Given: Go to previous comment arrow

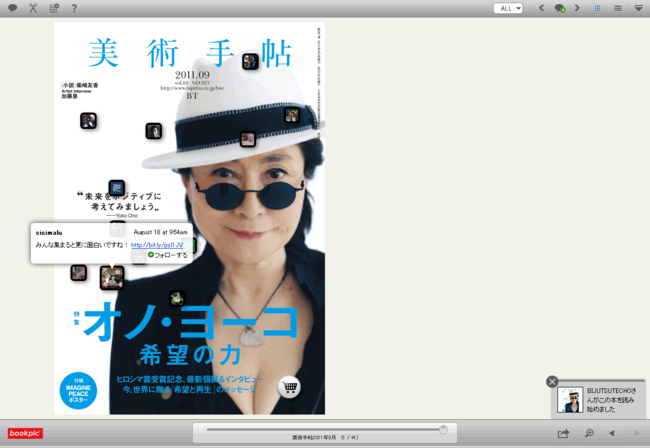Looking at the screenshot, I should pos(541,8).
